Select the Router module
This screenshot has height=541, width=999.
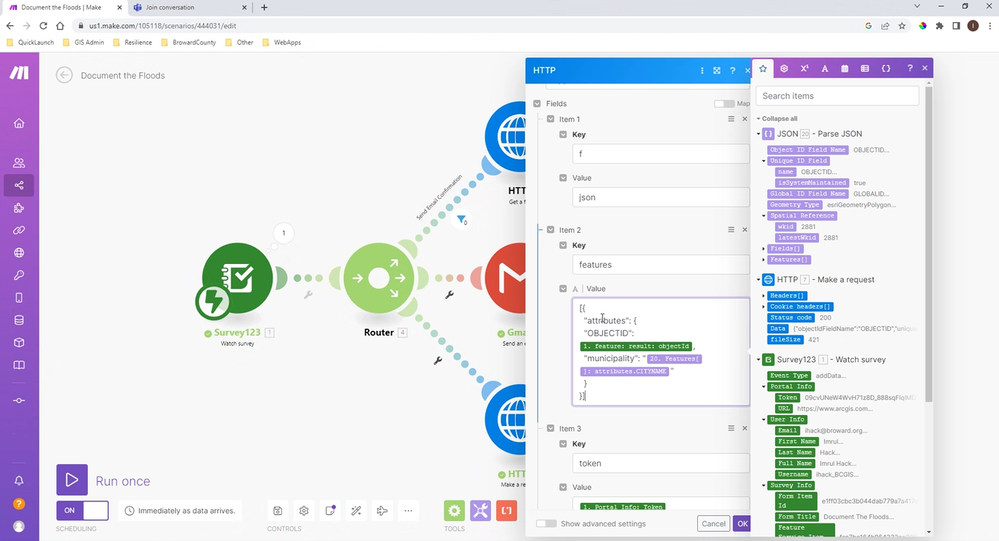point(378,278)
